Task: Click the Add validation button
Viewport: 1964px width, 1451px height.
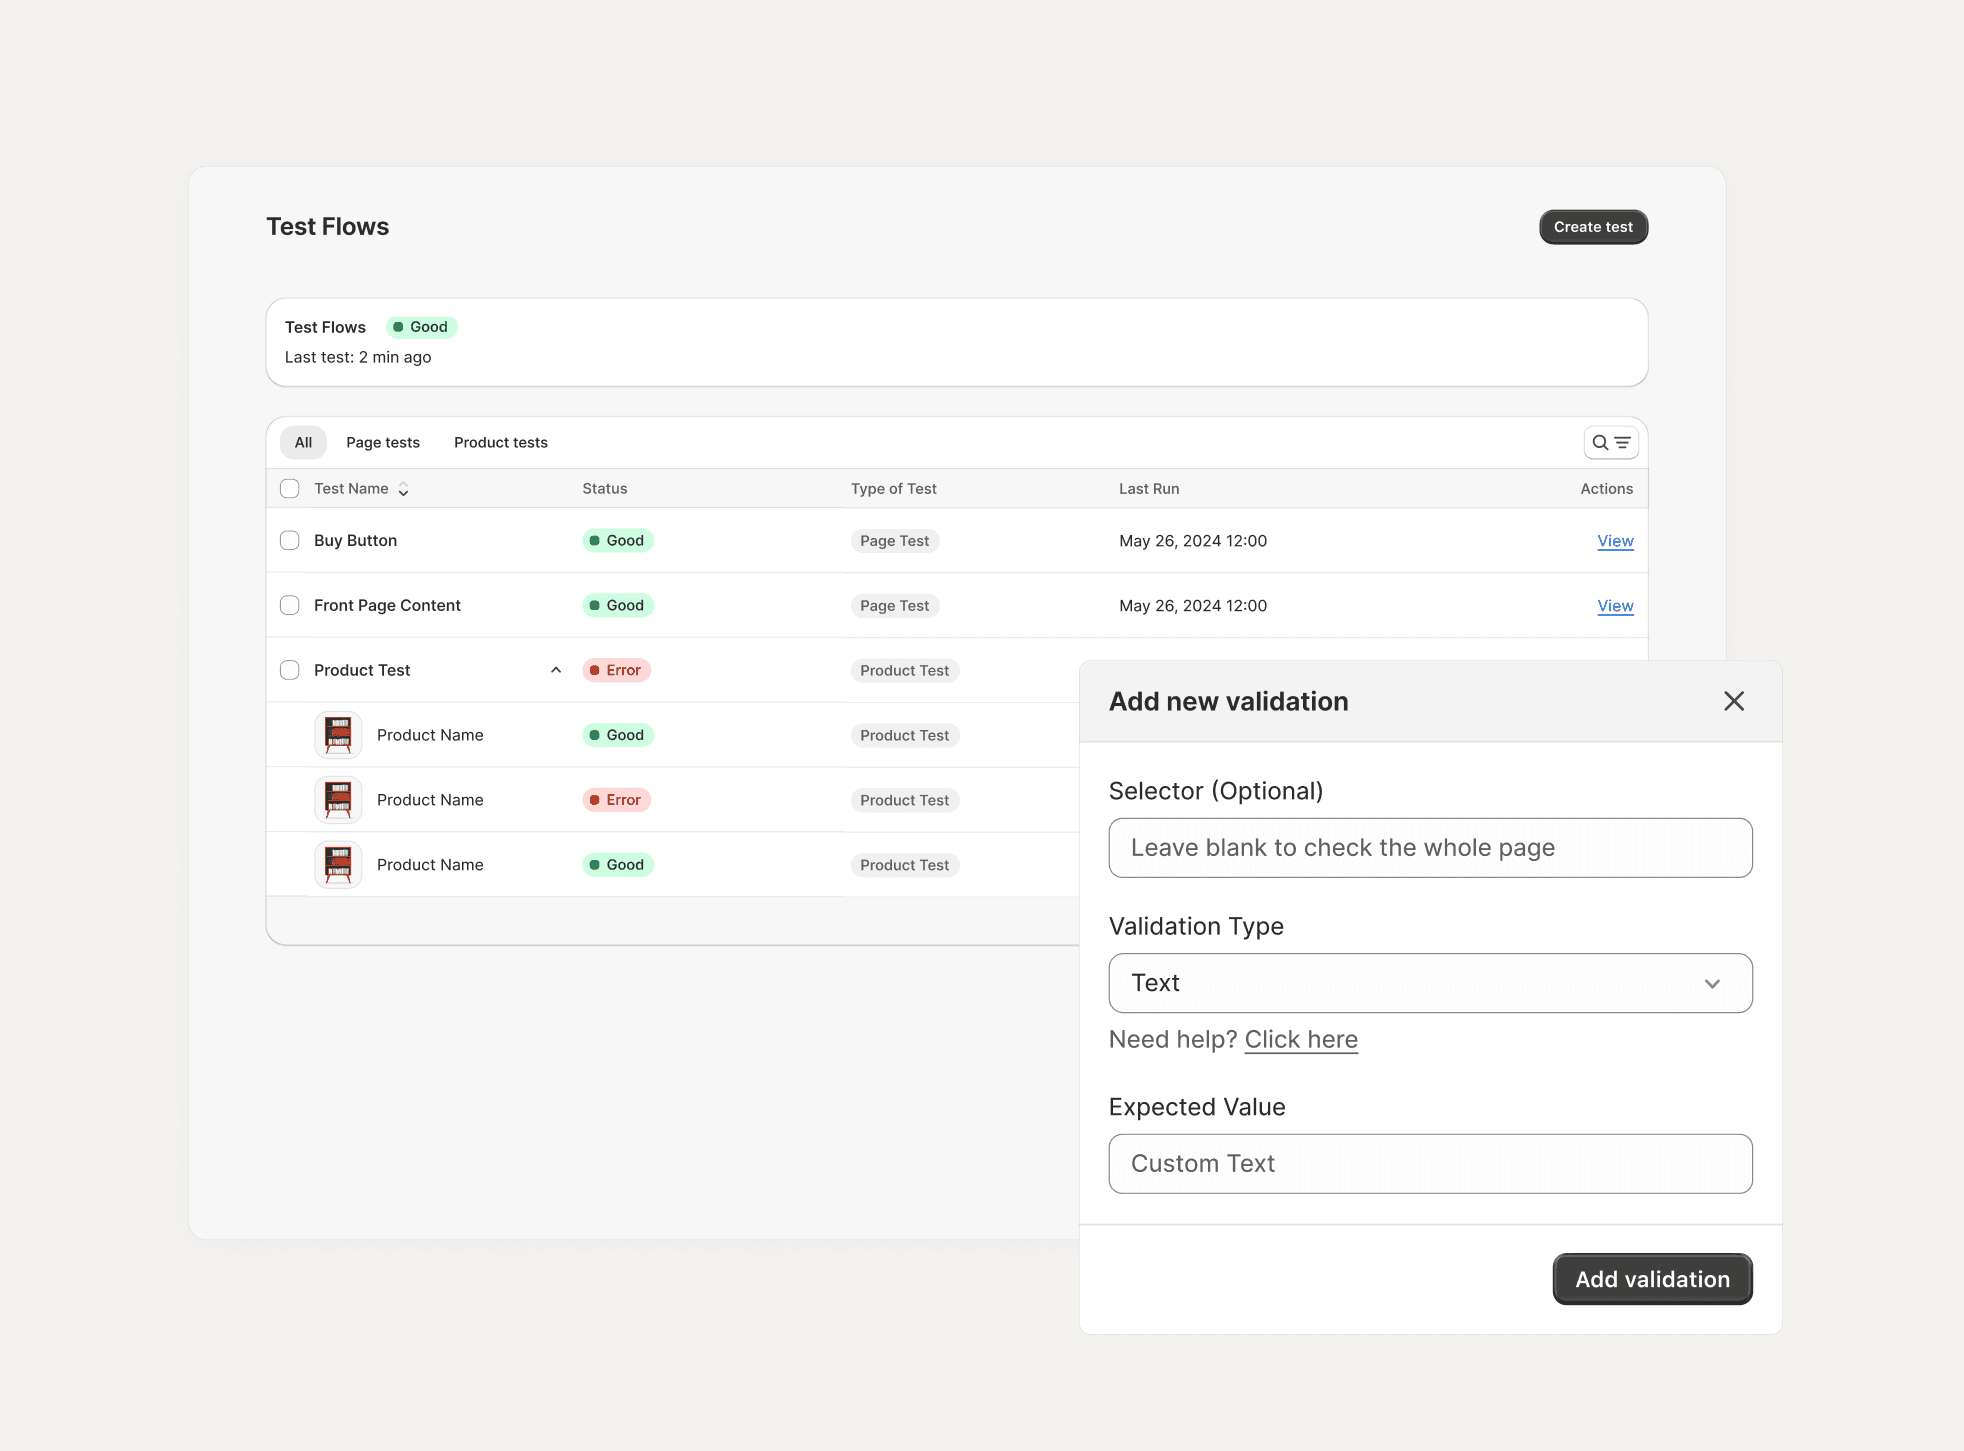Action: coord(1651,1279)
